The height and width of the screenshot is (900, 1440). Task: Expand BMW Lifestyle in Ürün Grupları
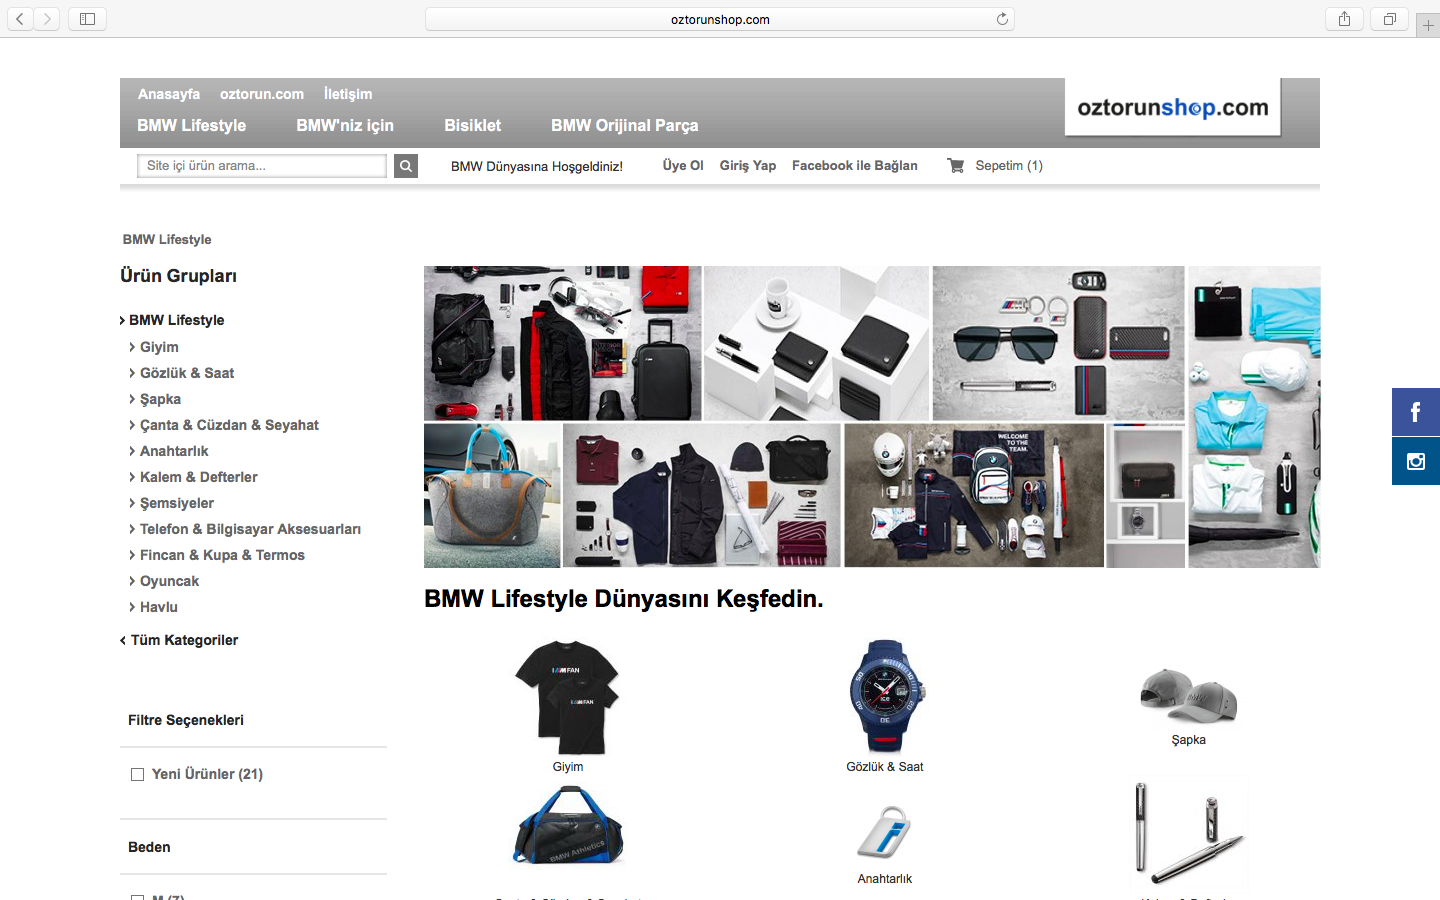pyautogui.click(x=176, y=320)
